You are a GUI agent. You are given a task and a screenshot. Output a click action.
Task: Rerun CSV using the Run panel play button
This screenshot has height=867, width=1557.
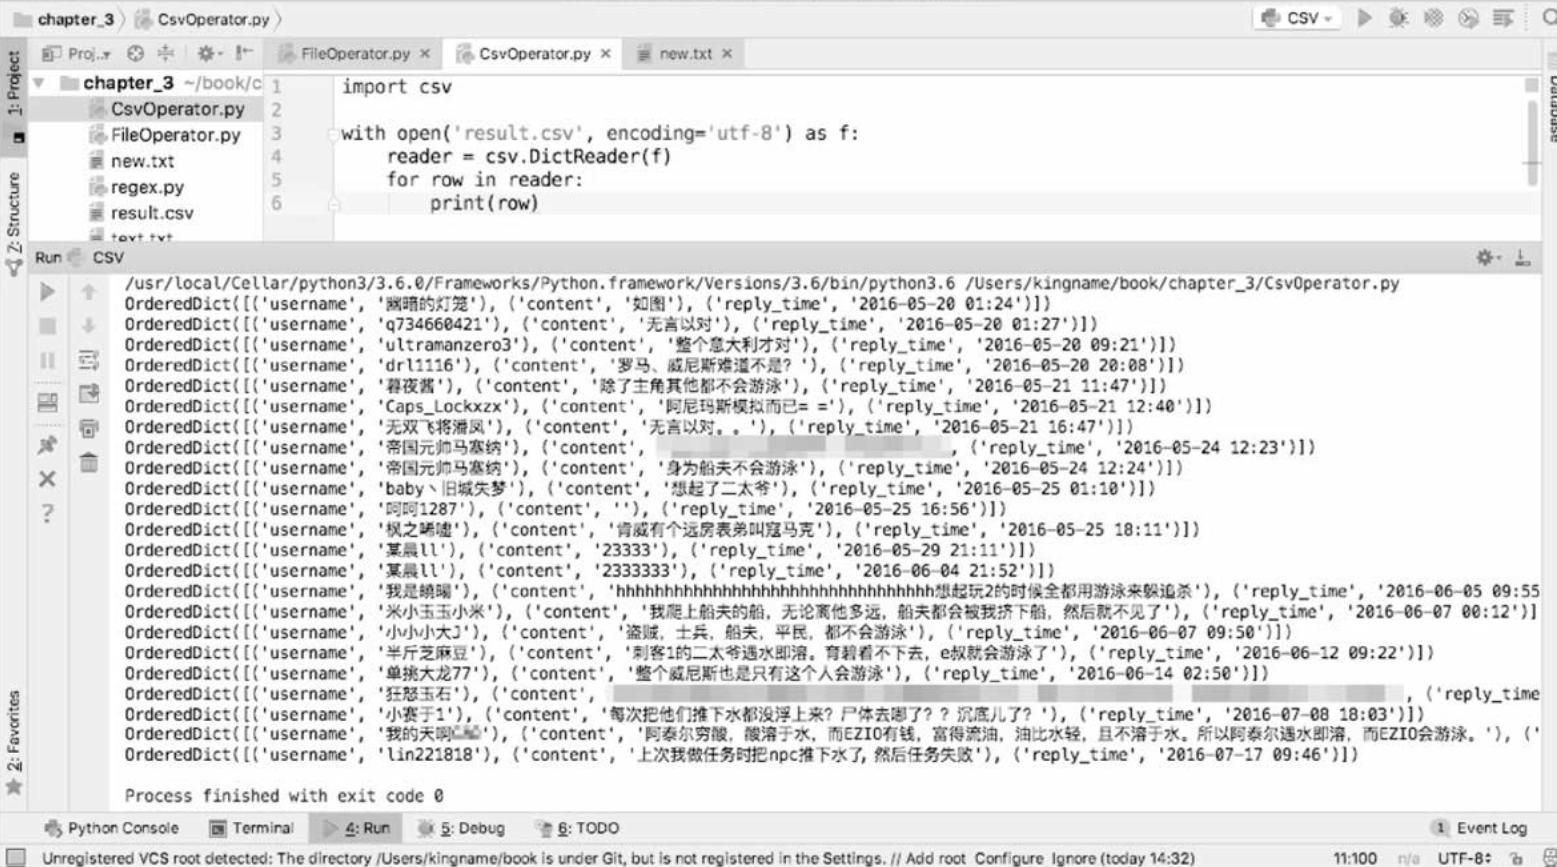click(x=47, y=292)
